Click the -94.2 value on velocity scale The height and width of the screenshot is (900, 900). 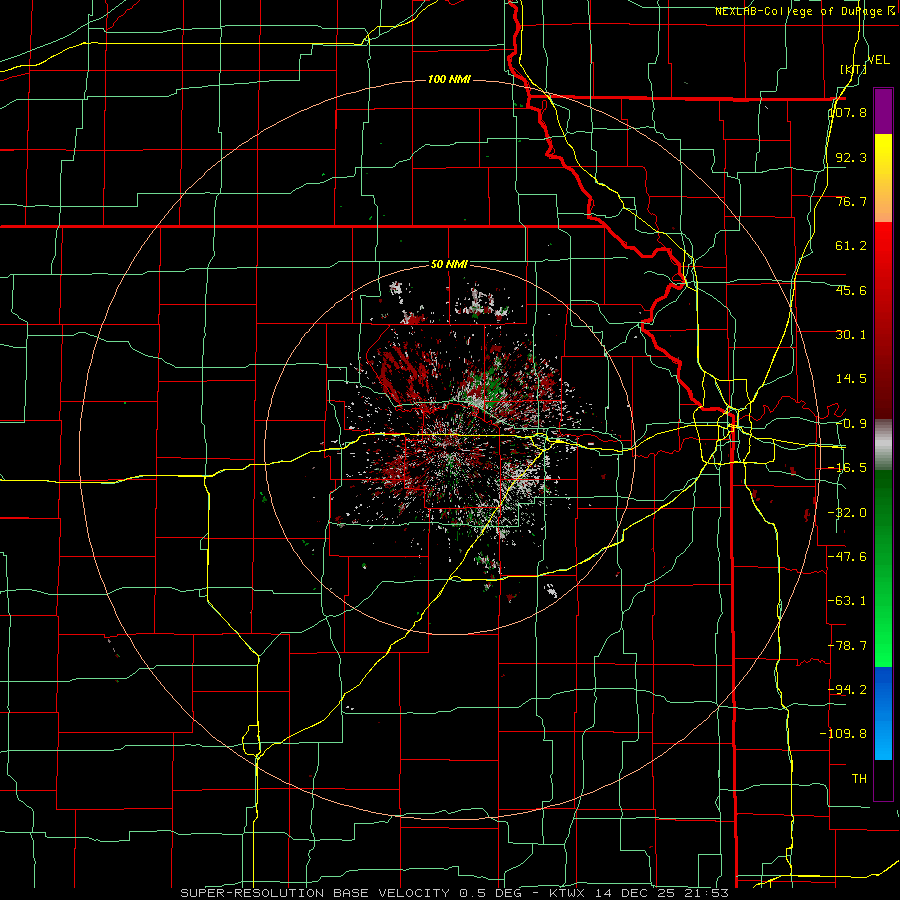coord(848,689)
